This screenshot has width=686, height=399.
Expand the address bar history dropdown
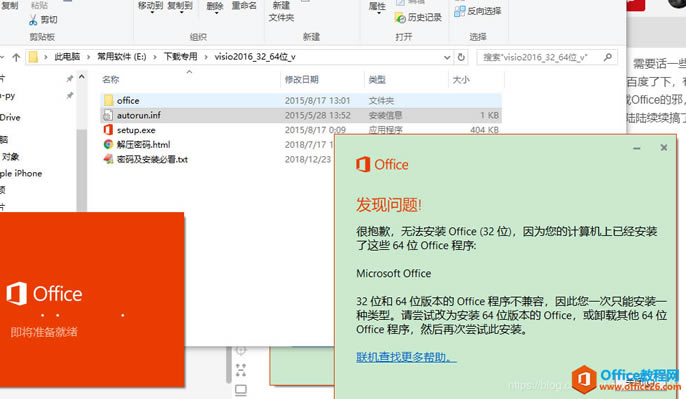[447, 57]
